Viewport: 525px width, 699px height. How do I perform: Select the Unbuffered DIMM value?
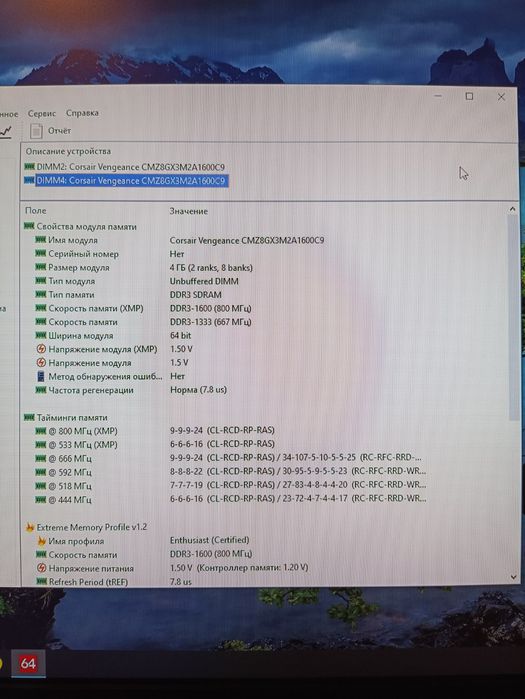(x=204, y=281)
